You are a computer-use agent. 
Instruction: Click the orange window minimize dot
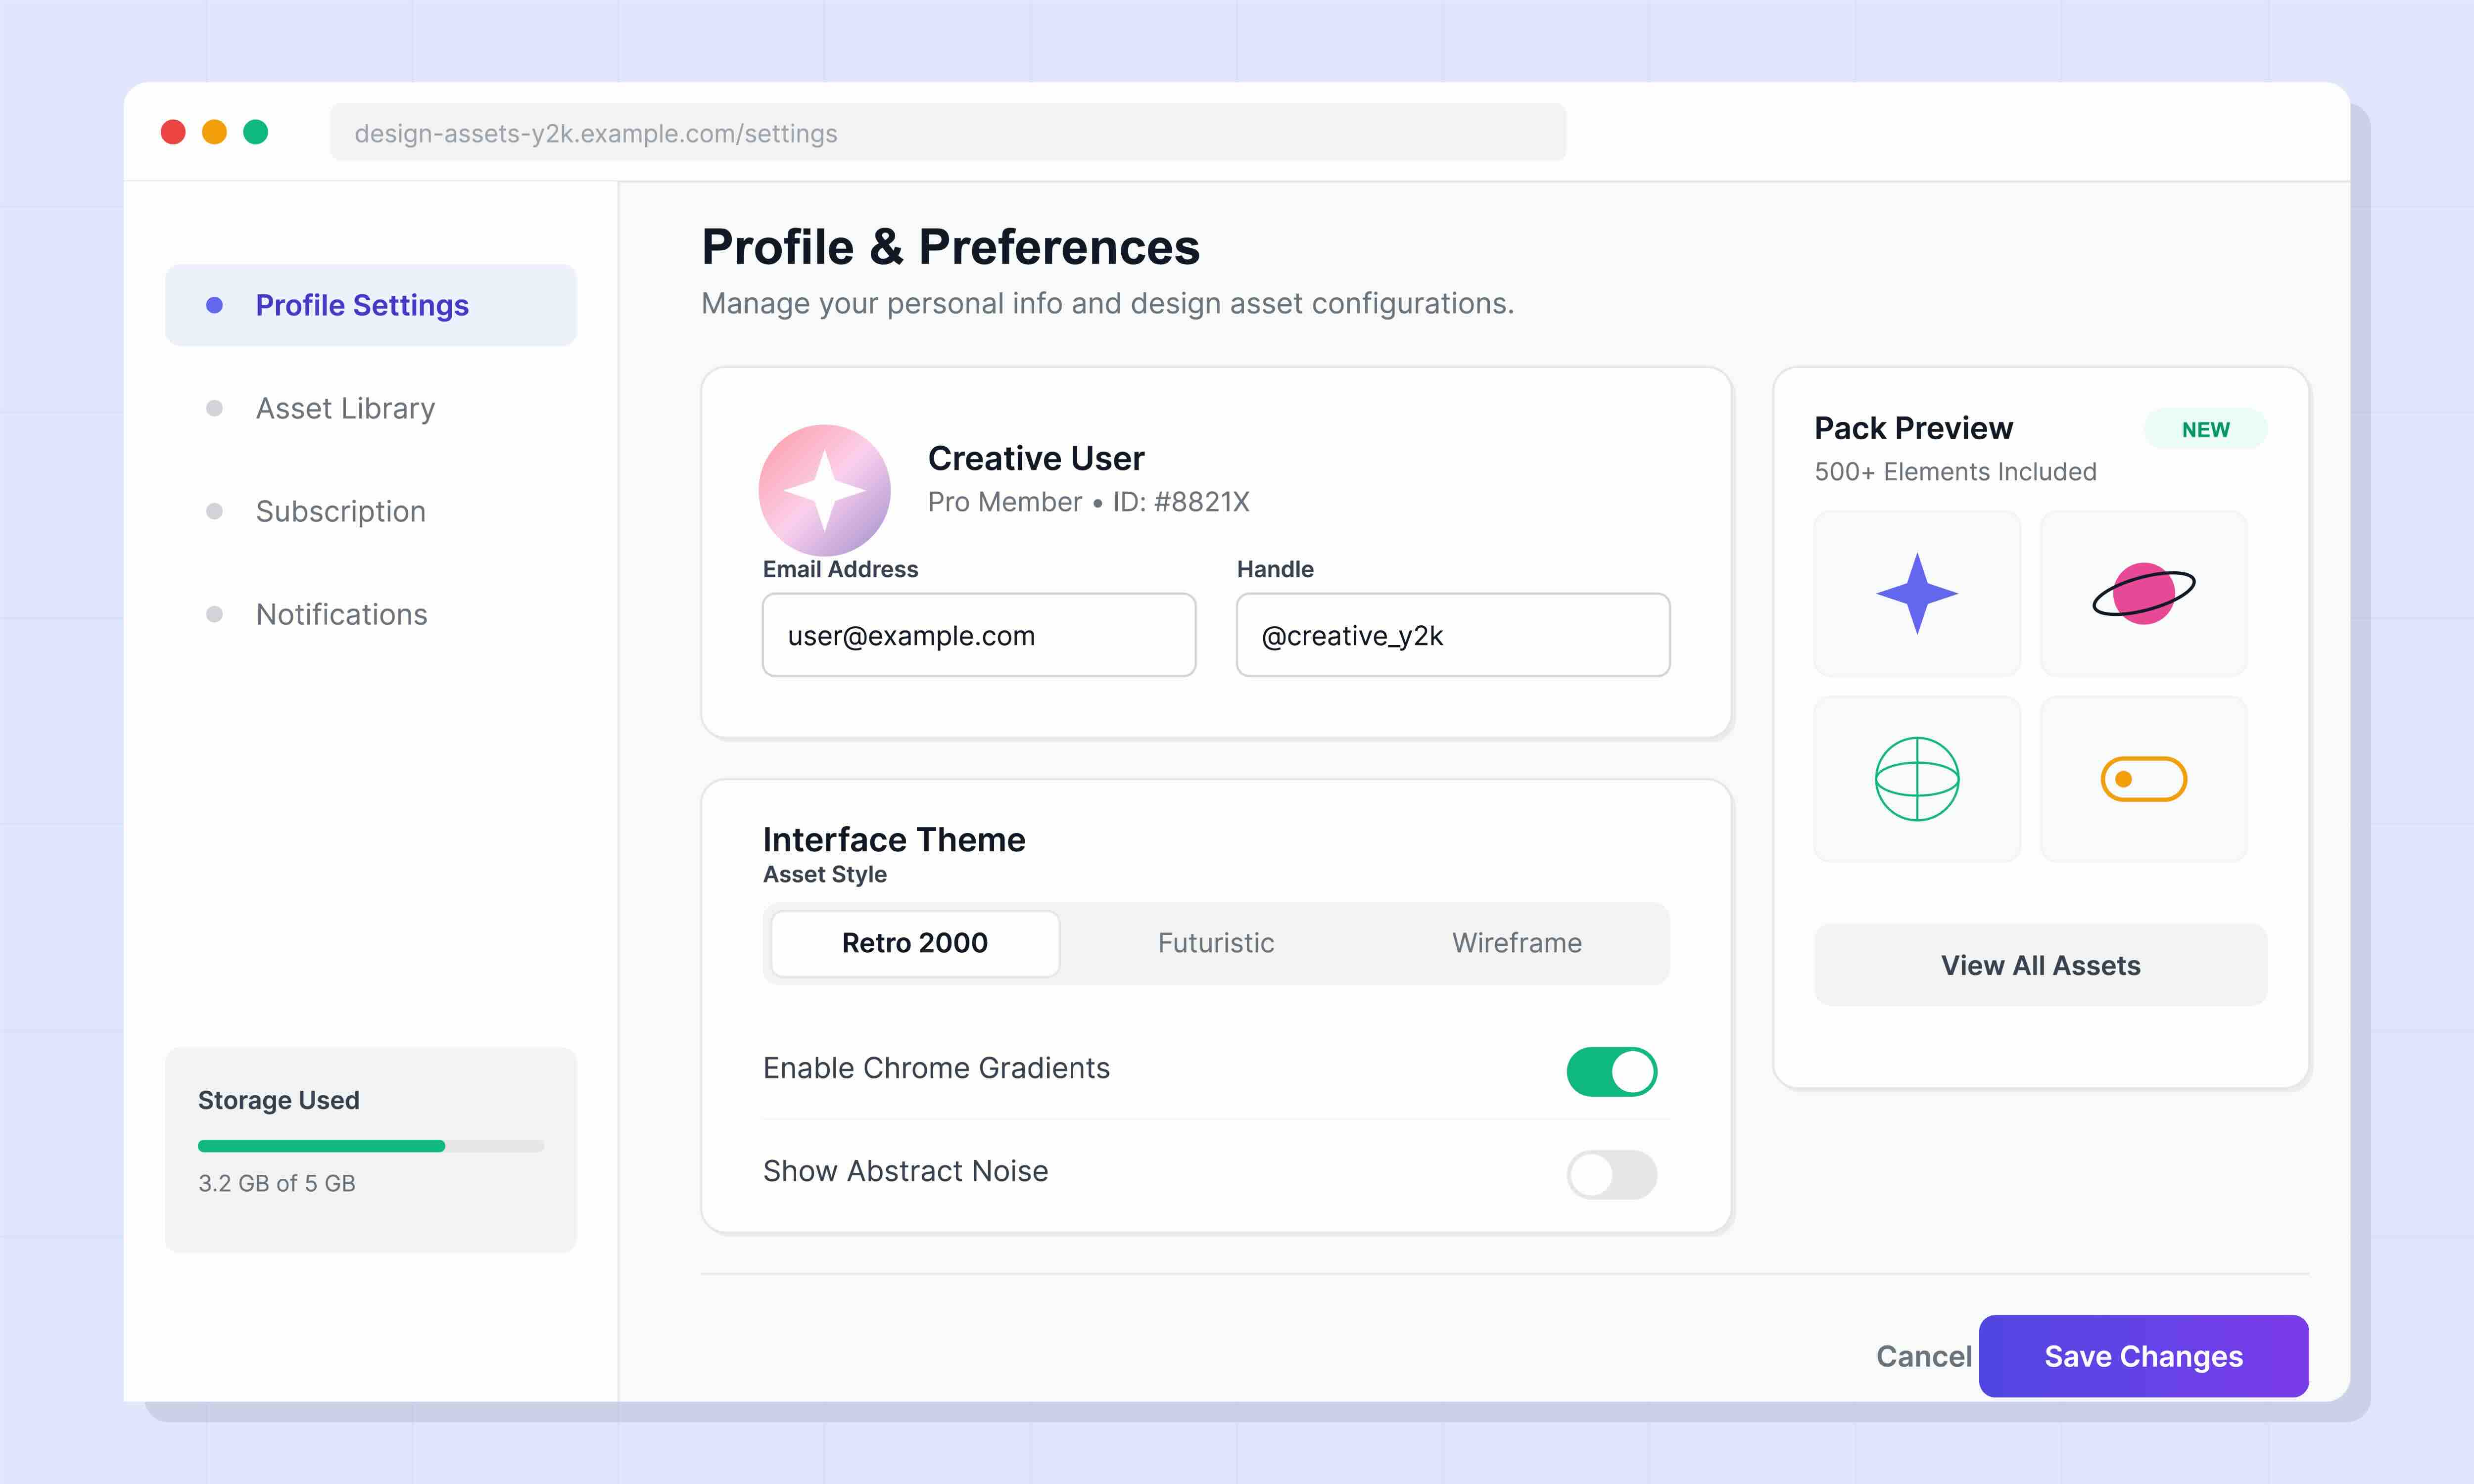214,132
